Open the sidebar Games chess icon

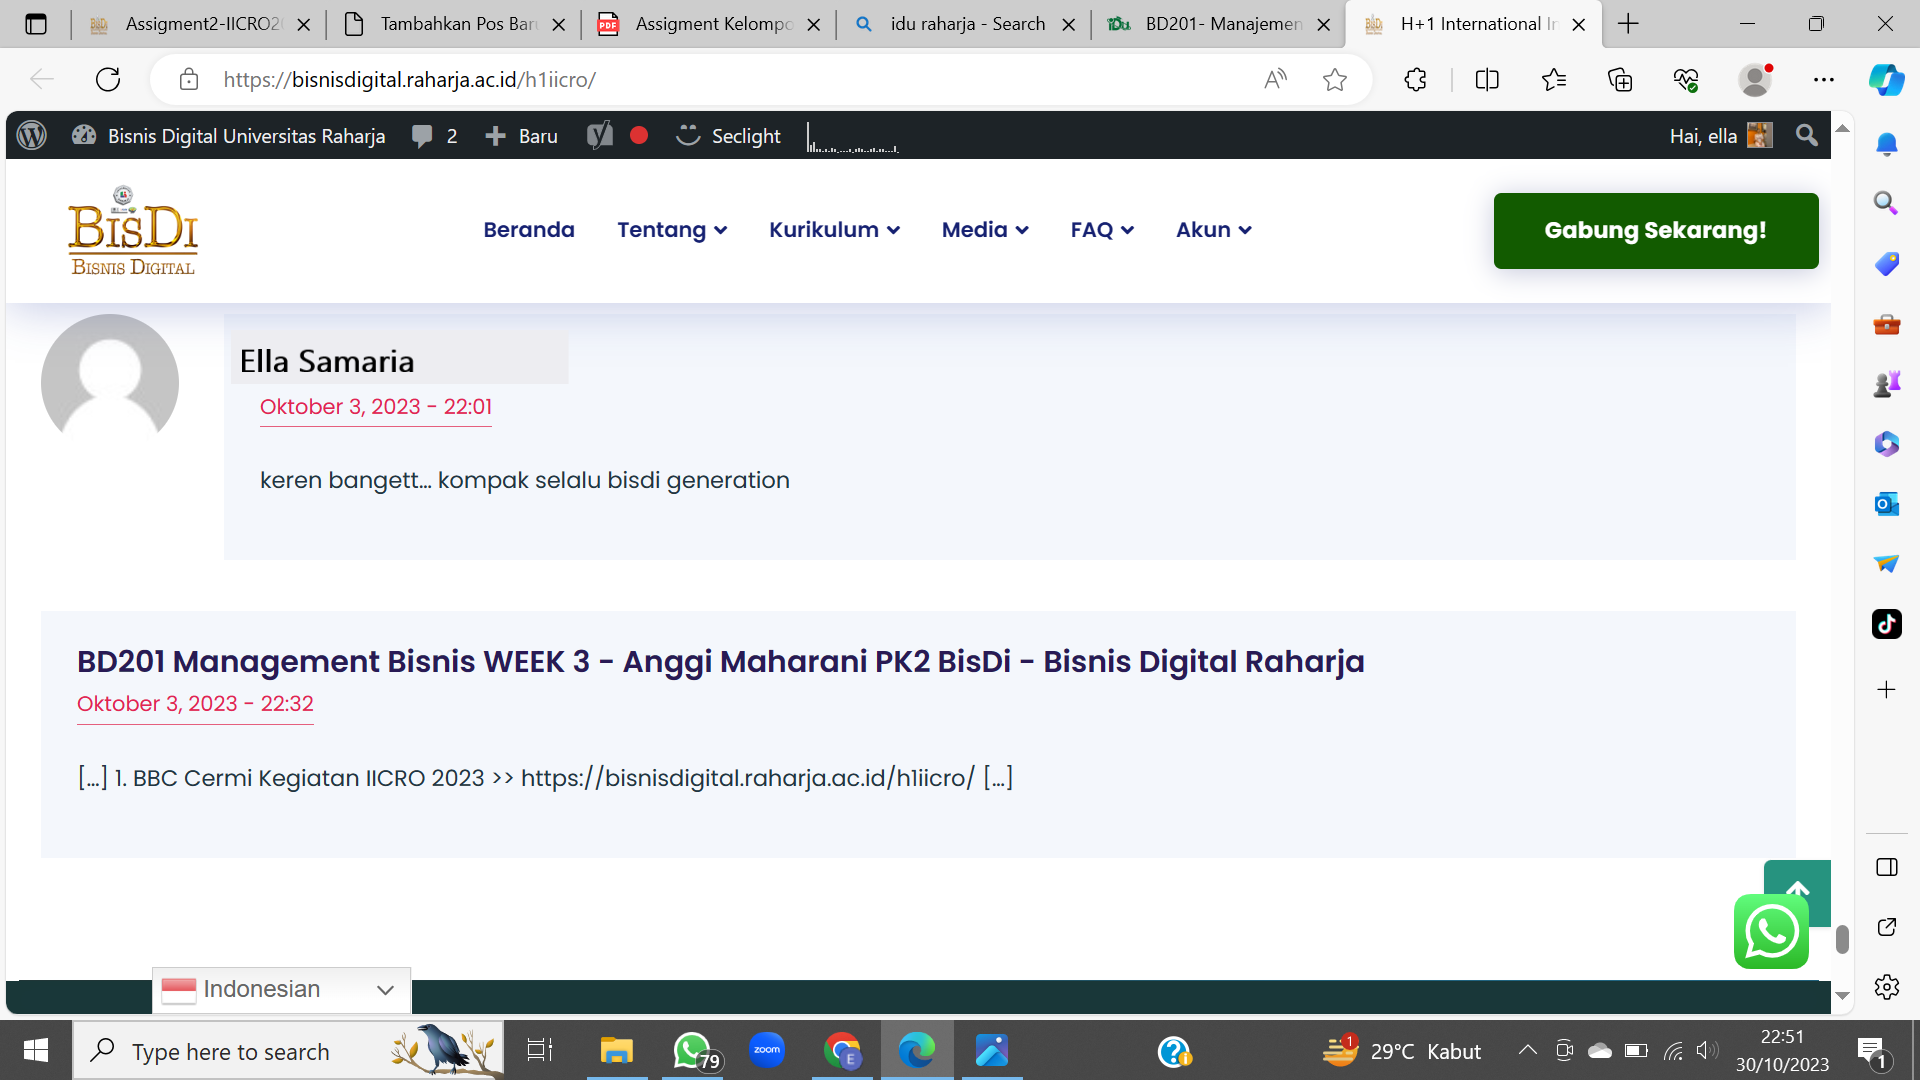click(x=1887, y=384)
